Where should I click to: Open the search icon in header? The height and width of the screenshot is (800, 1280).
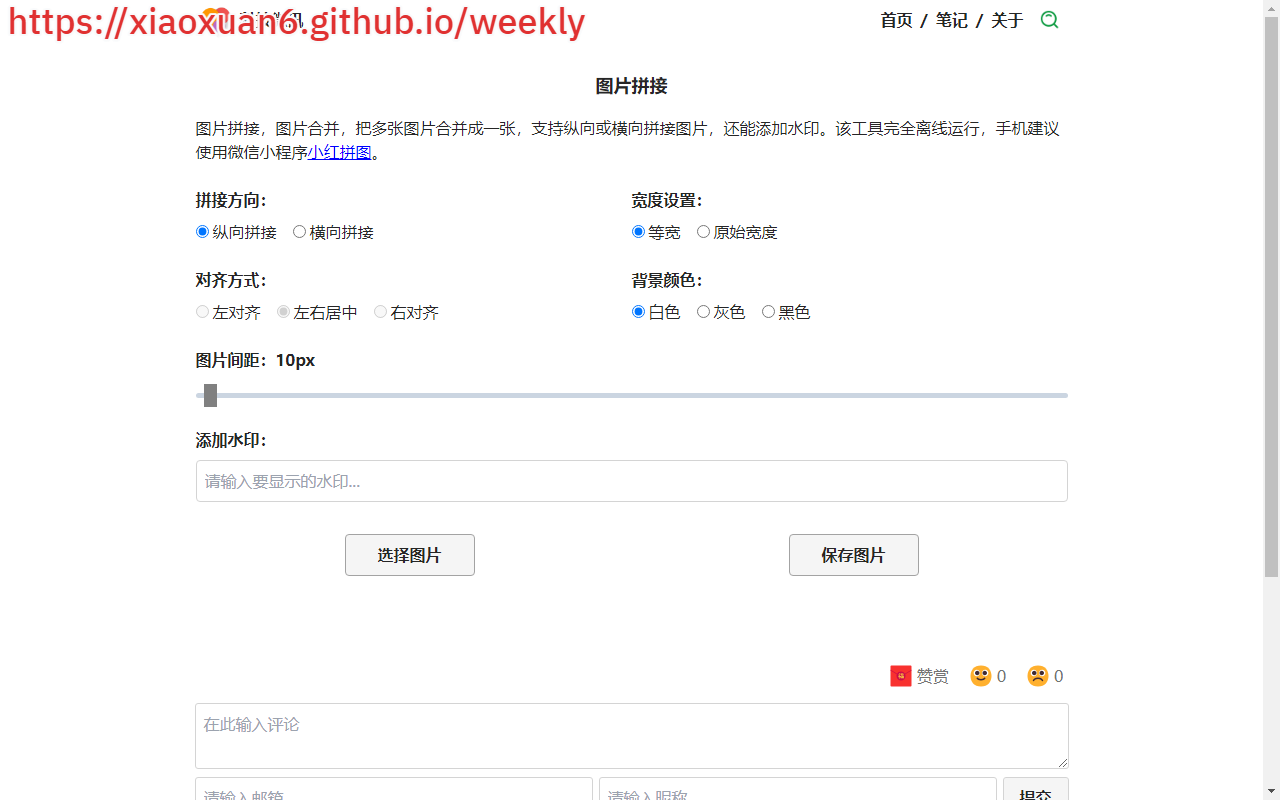(x=1049, y=20)
